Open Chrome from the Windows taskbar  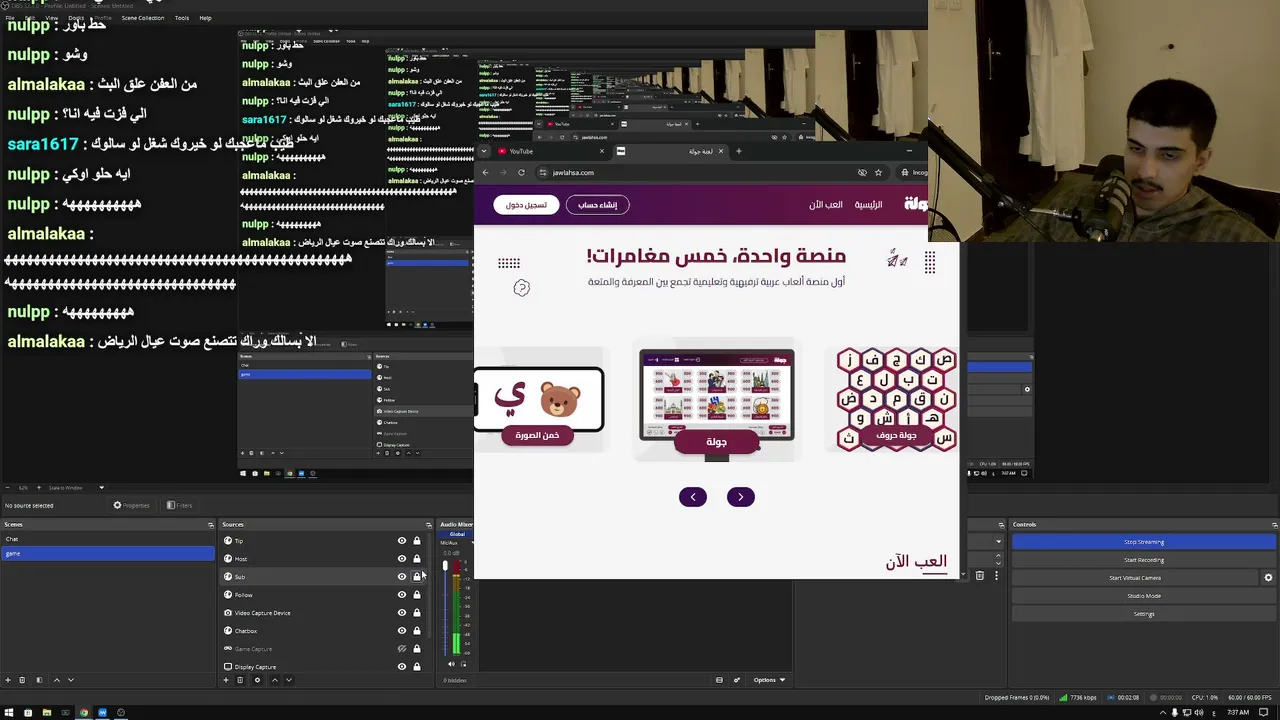pyautogui.click(x=84, y=713)
